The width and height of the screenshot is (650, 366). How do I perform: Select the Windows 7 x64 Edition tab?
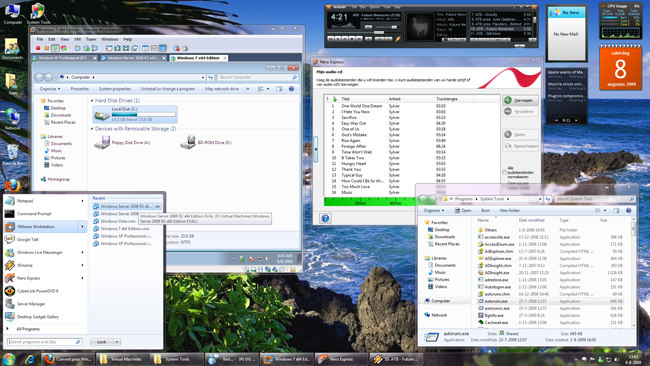[198, 58]
